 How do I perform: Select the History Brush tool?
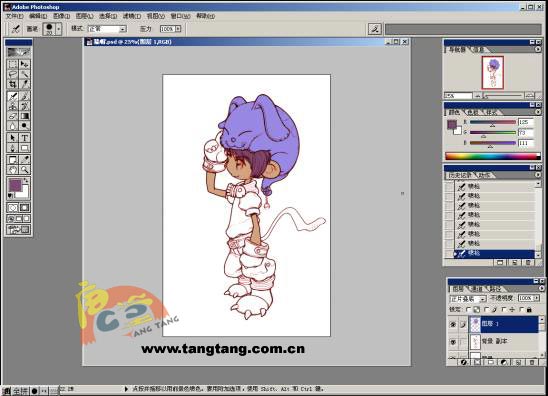[x=24, y=106]
